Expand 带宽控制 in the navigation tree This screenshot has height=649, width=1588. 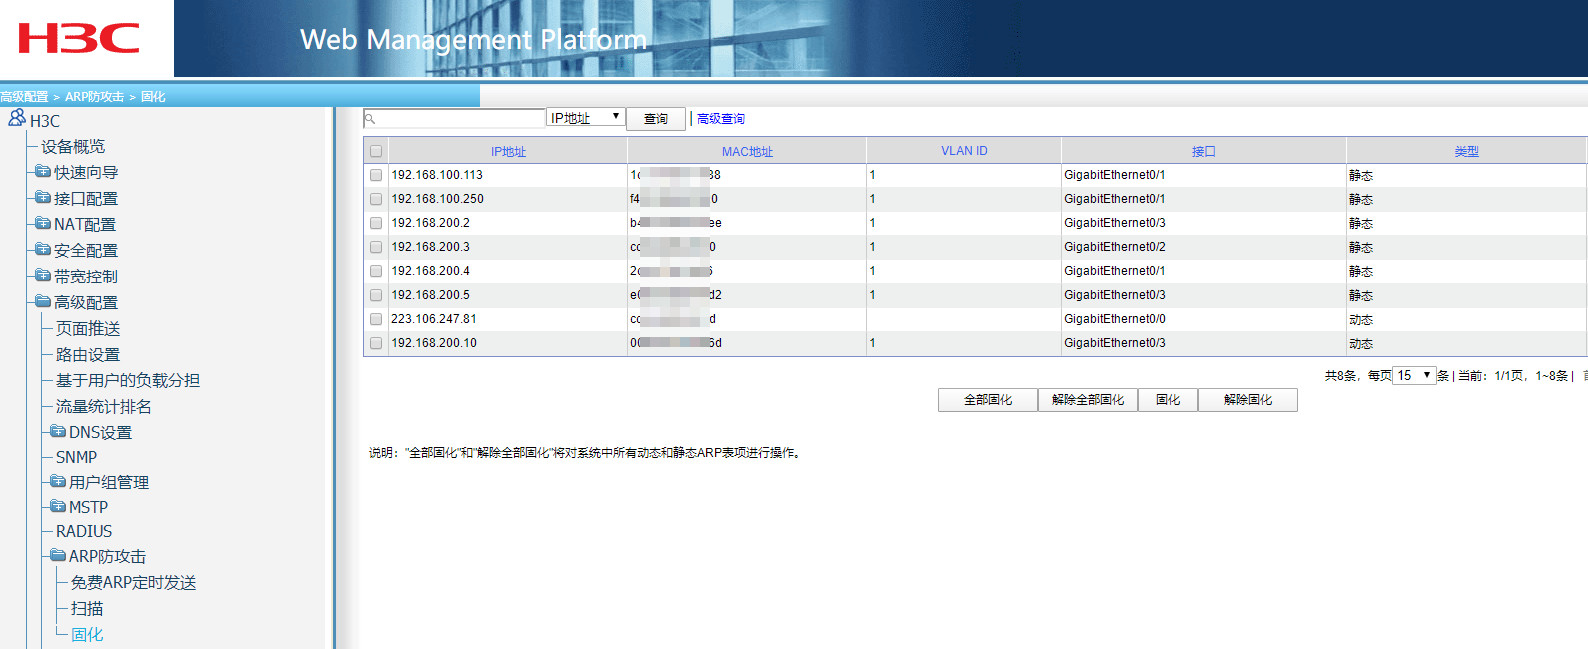click(86, 276)
